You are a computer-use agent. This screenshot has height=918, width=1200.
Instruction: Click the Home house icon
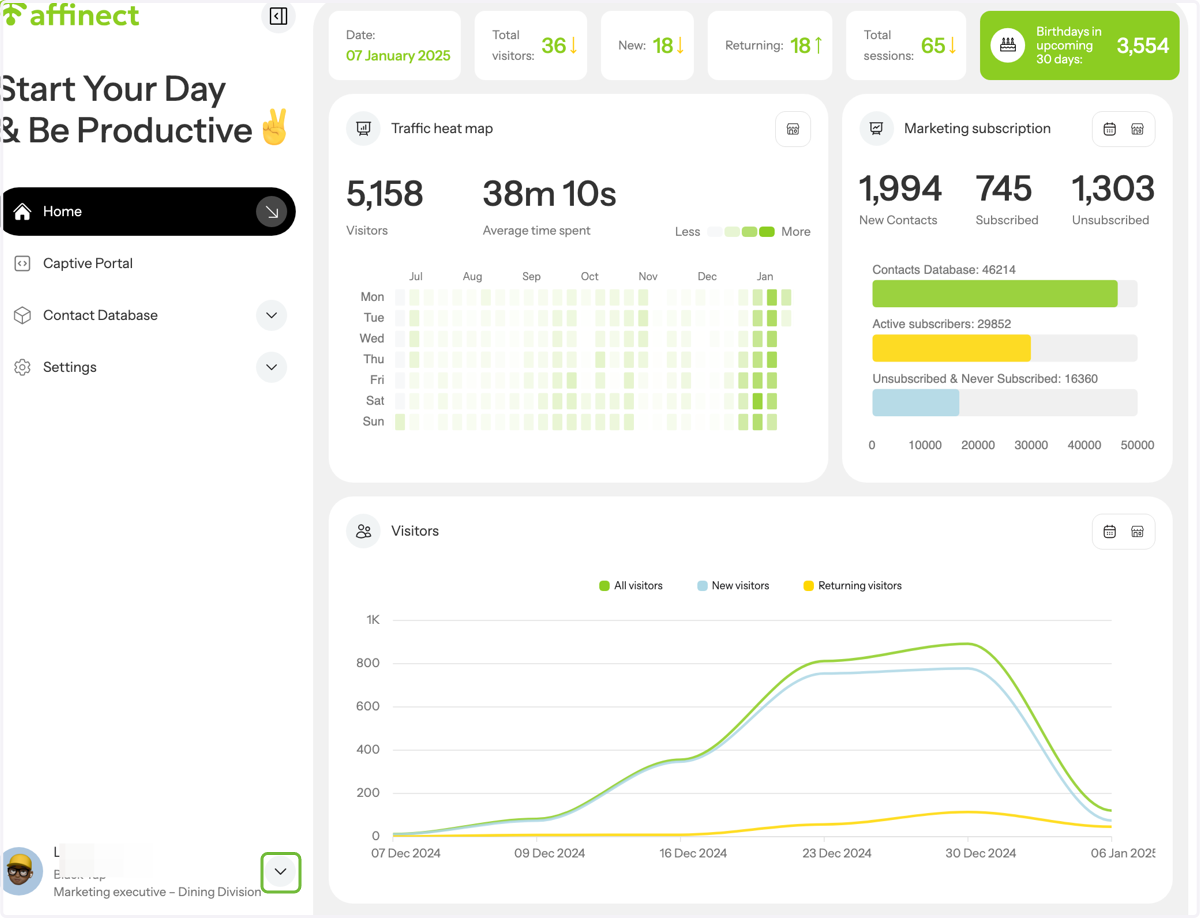coord(22,212)
